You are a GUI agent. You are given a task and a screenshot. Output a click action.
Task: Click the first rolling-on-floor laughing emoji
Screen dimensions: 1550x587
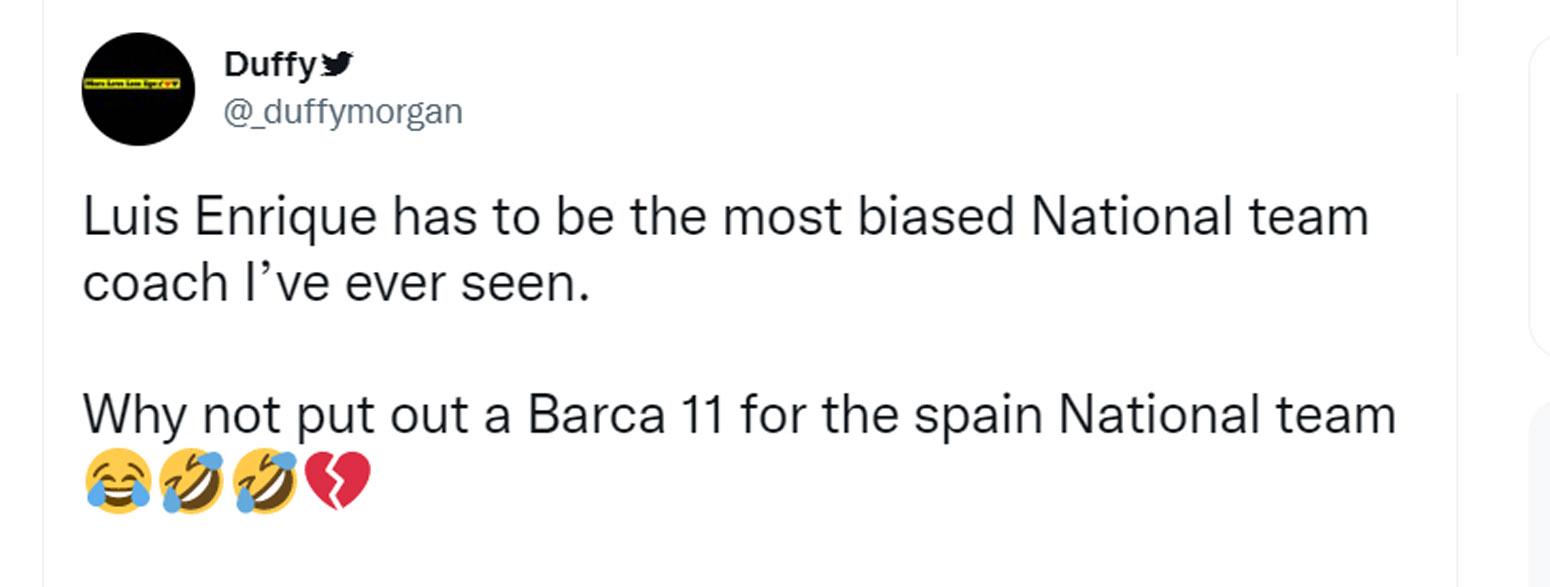click(x=192, y=481)
